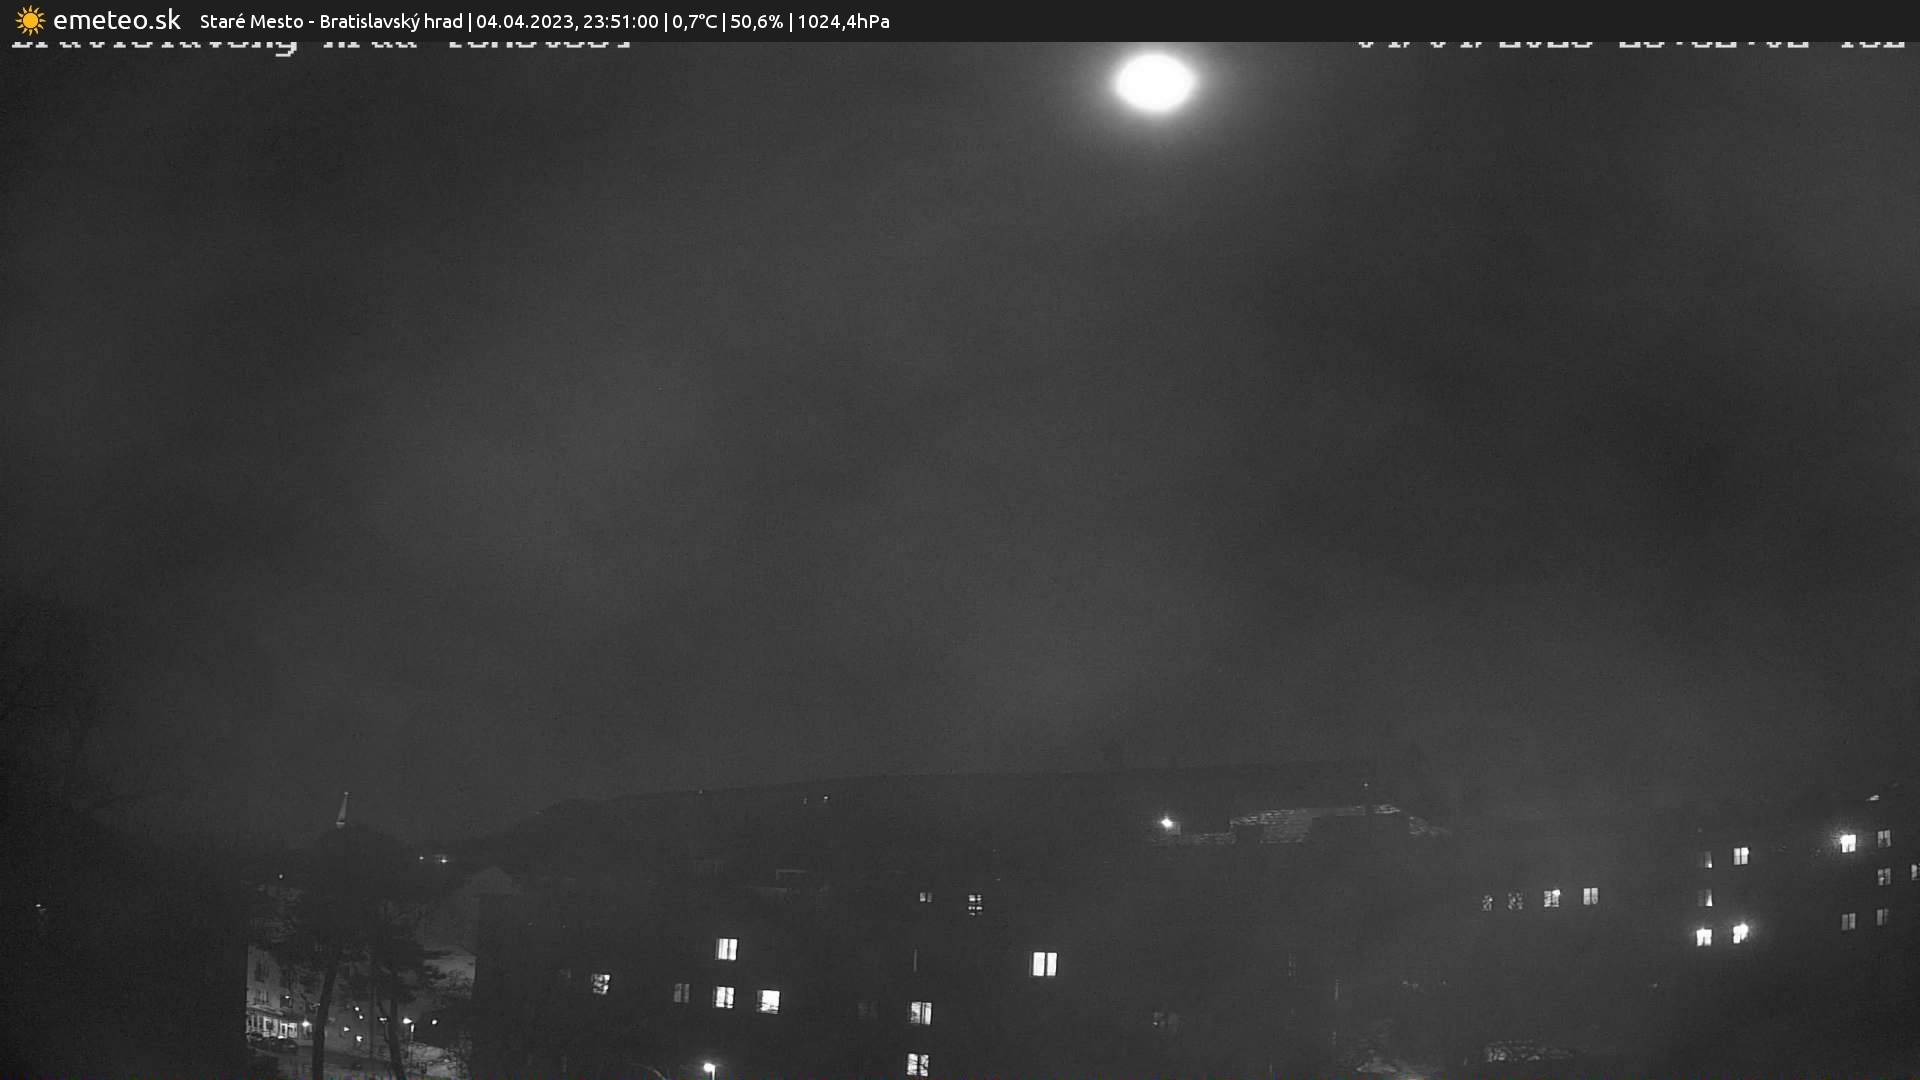This screenshot has height=1080, width=1920.
Task: Click the largest lit window near image center
Action: coord(1044,964)
